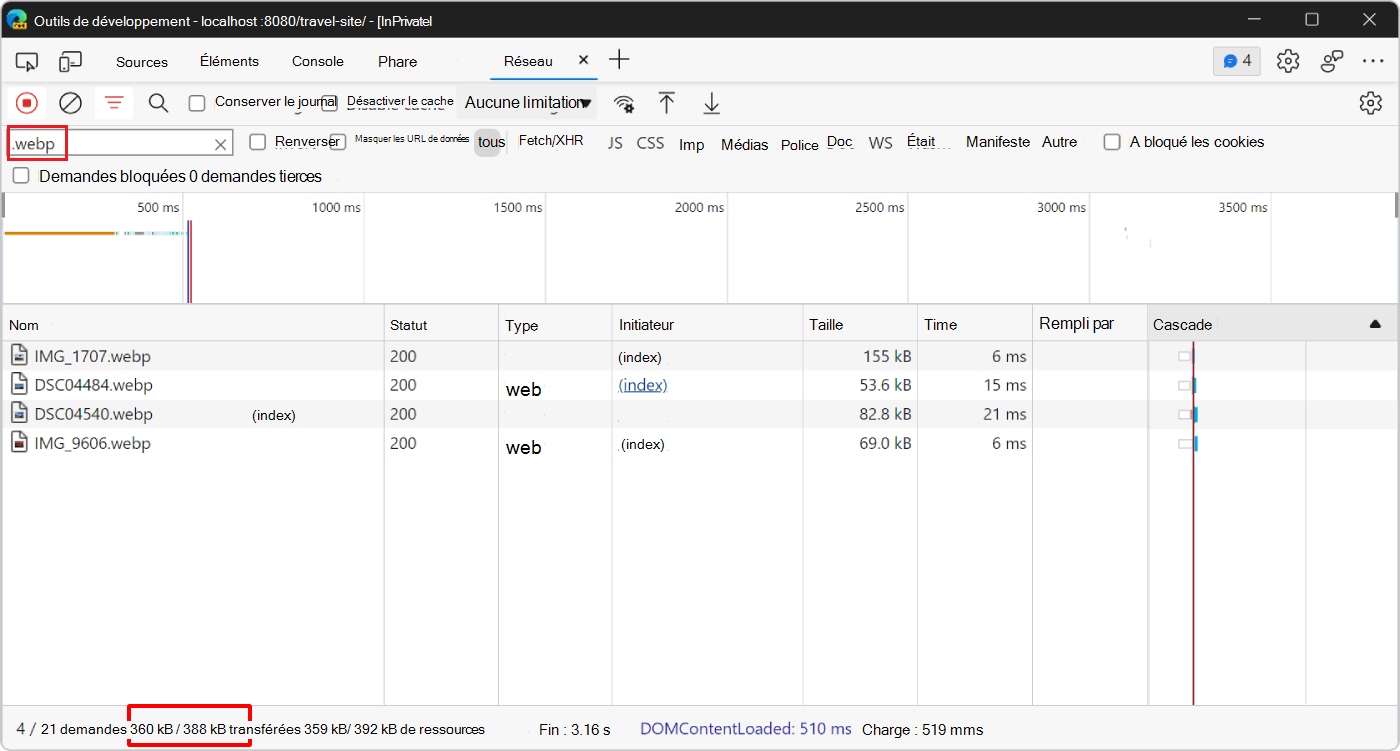Tick the Demandes bloquées checkbox
The height and width of the screenshot is (751, 1400).
tap(21, 176)
